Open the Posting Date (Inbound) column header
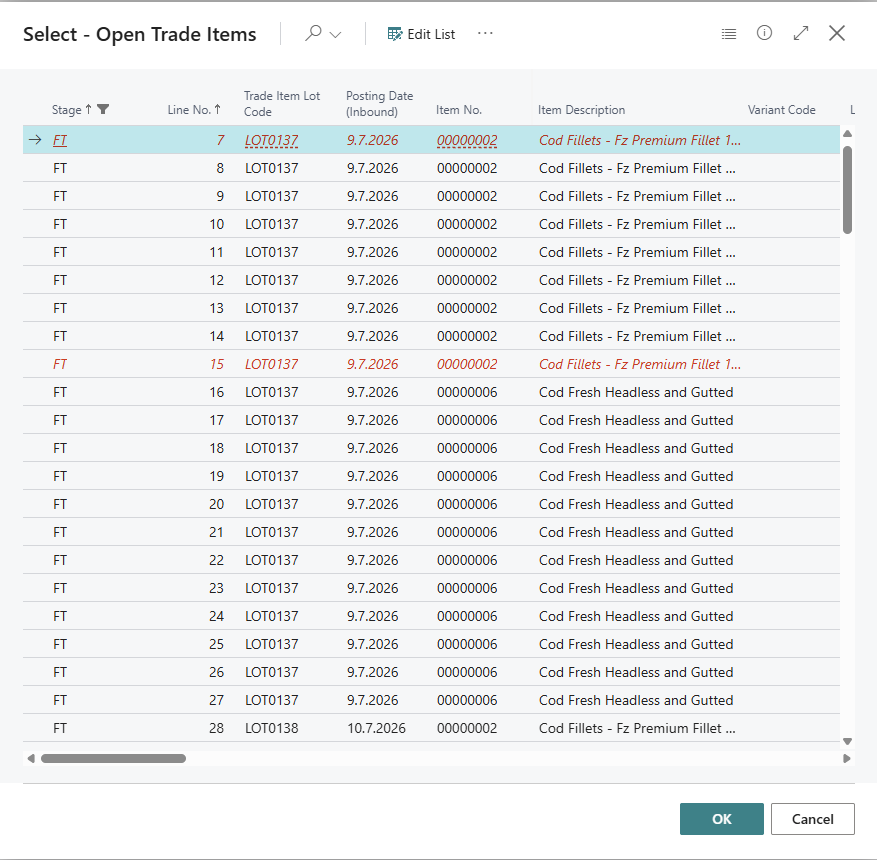This screenshot has width=877, height=860. pos(379,103)
